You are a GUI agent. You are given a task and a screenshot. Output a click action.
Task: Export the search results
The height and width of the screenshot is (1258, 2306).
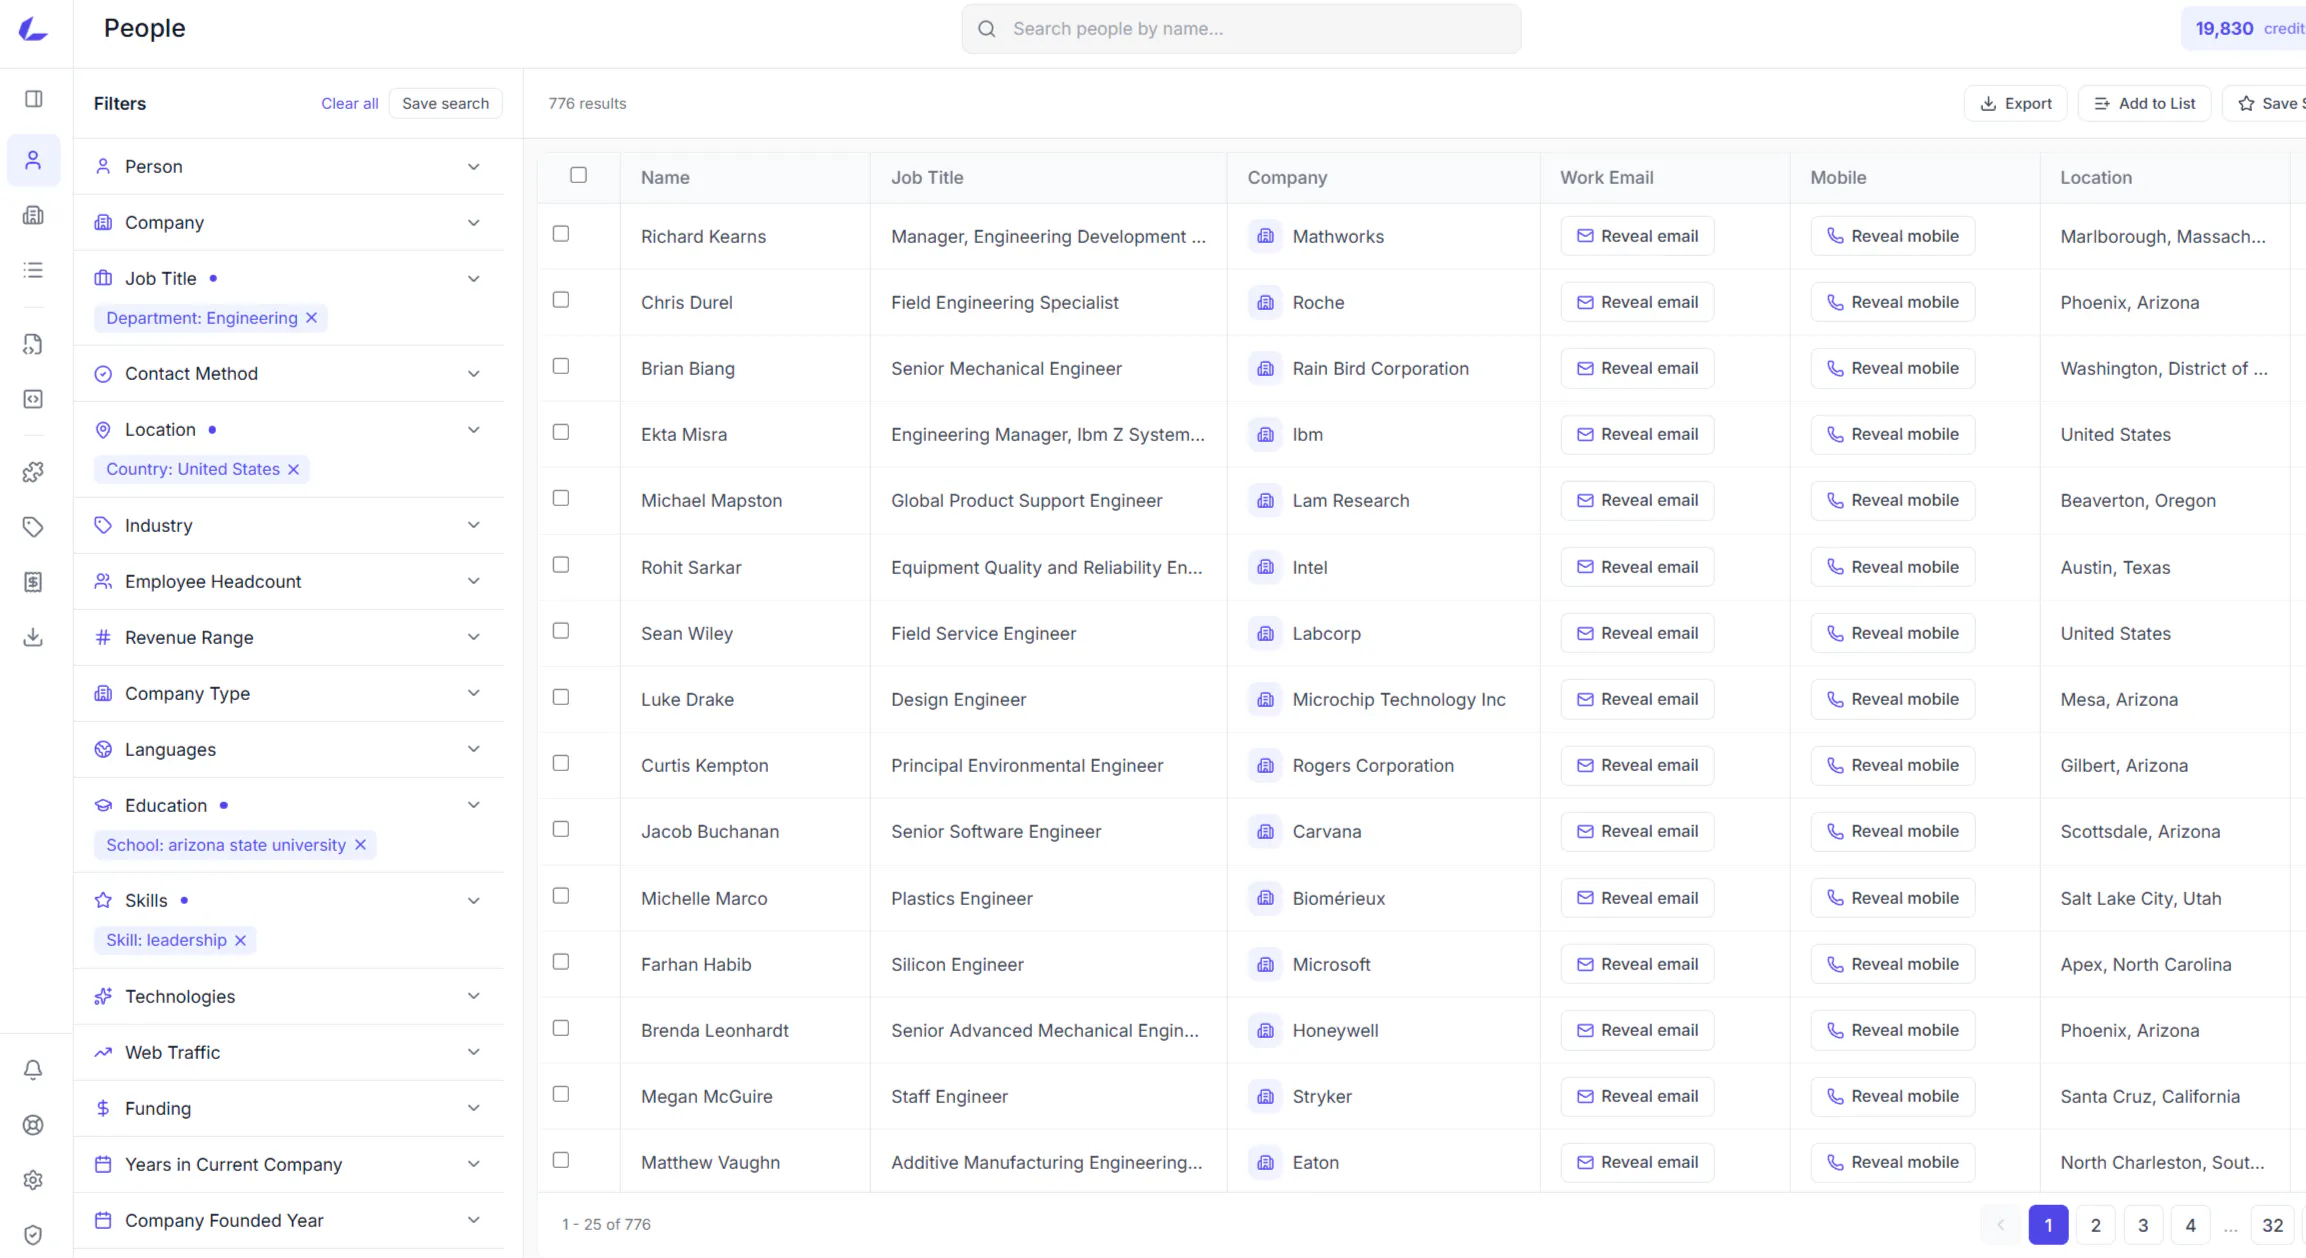point(2015,103)
